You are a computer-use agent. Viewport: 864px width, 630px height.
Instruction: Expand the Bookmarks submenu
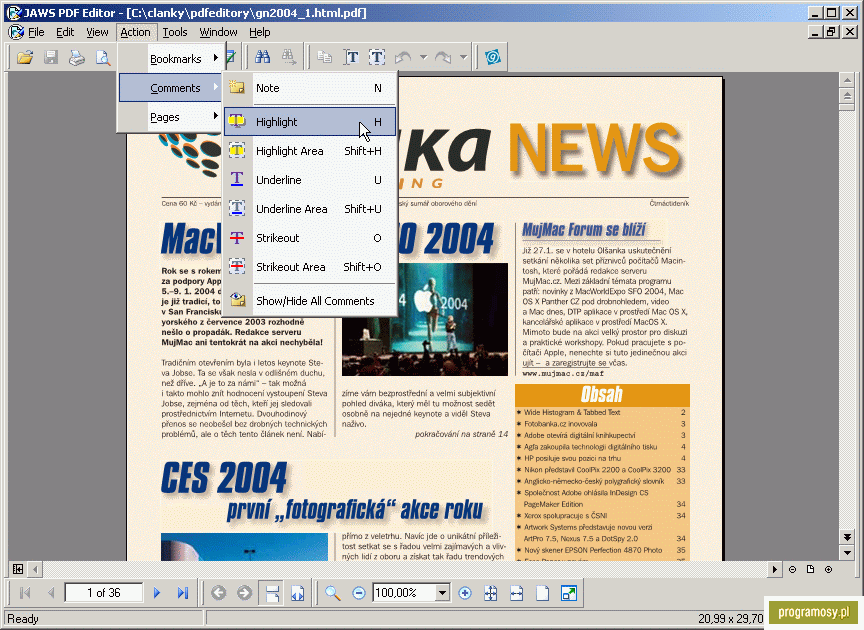tap(170, 58)
